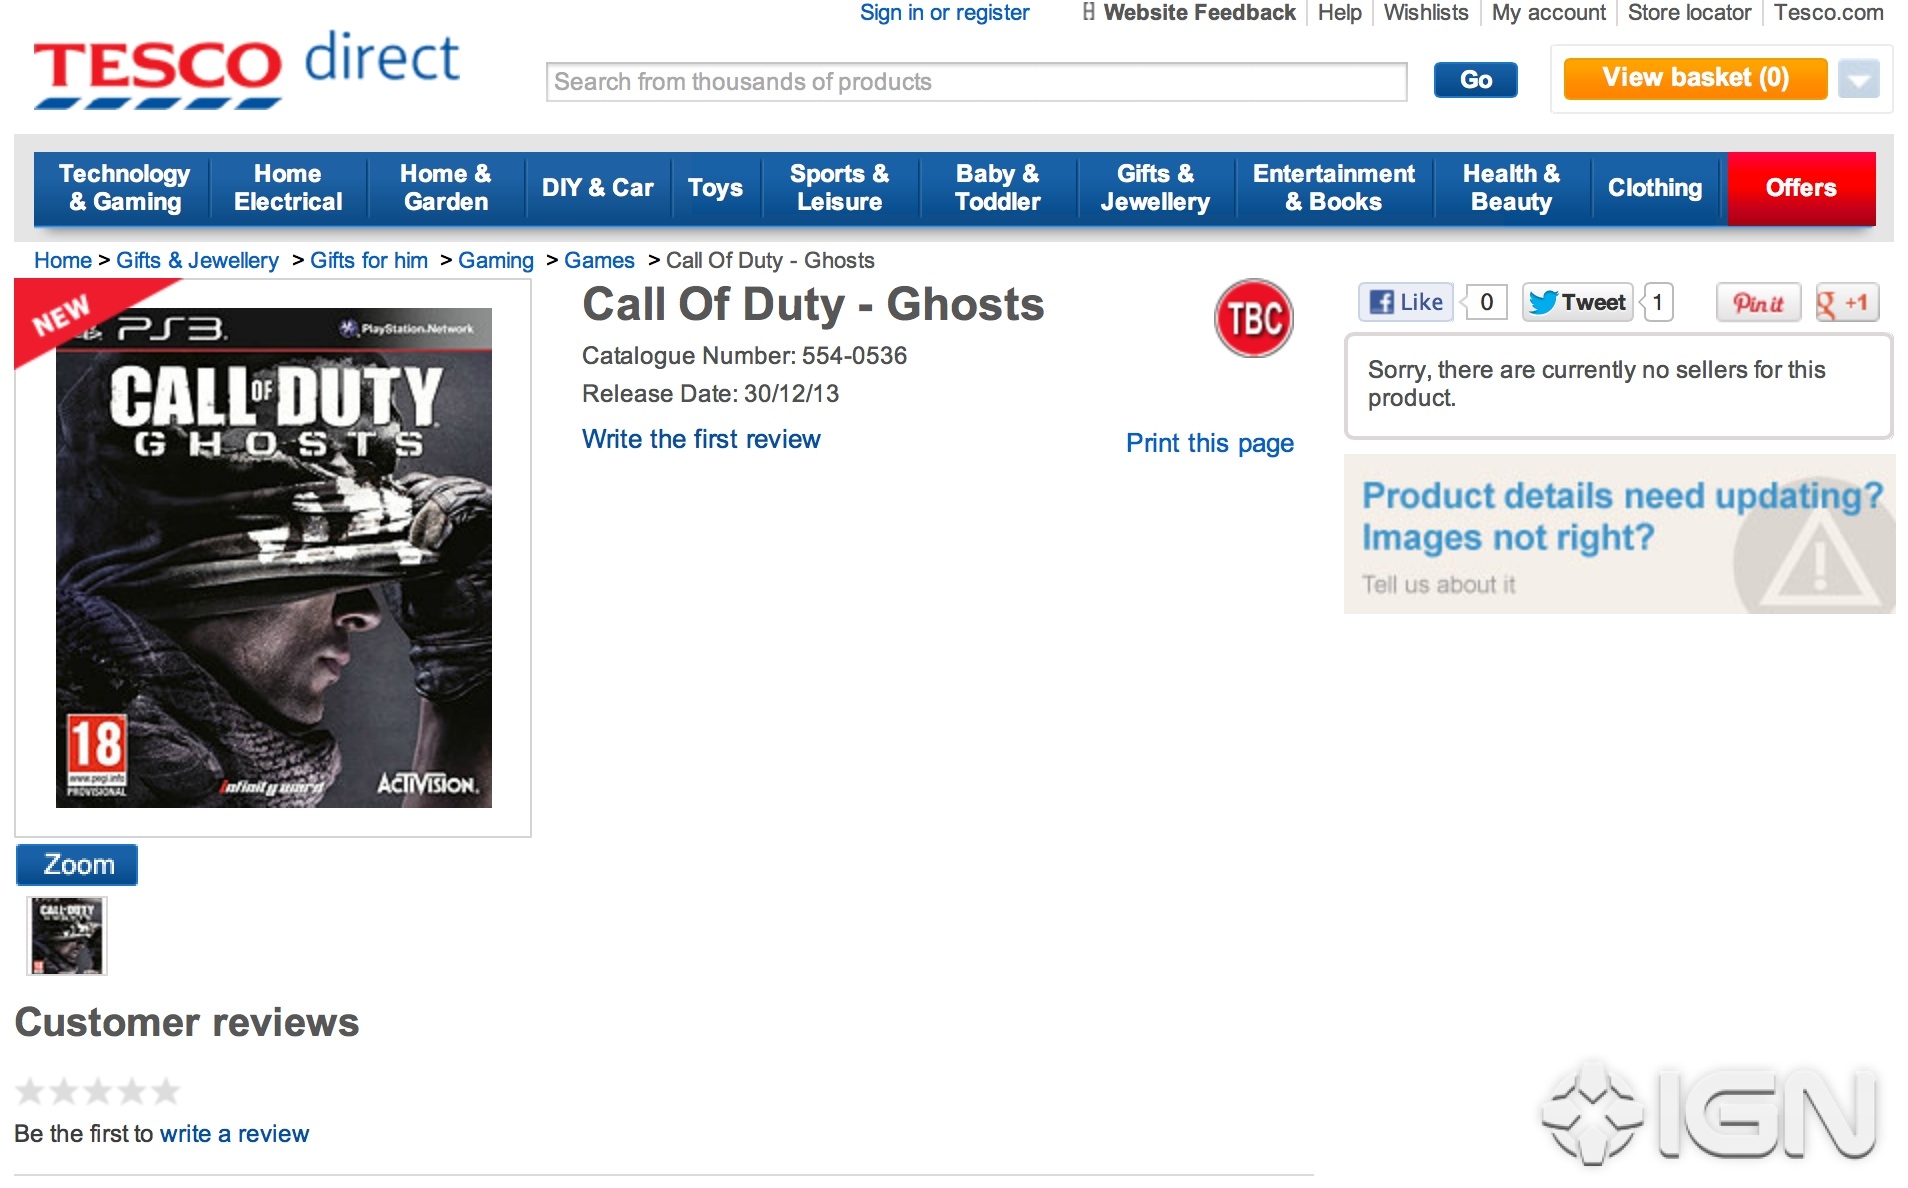
Task: Click the Zoom button under cover image
Action: [x=77, y=865]
